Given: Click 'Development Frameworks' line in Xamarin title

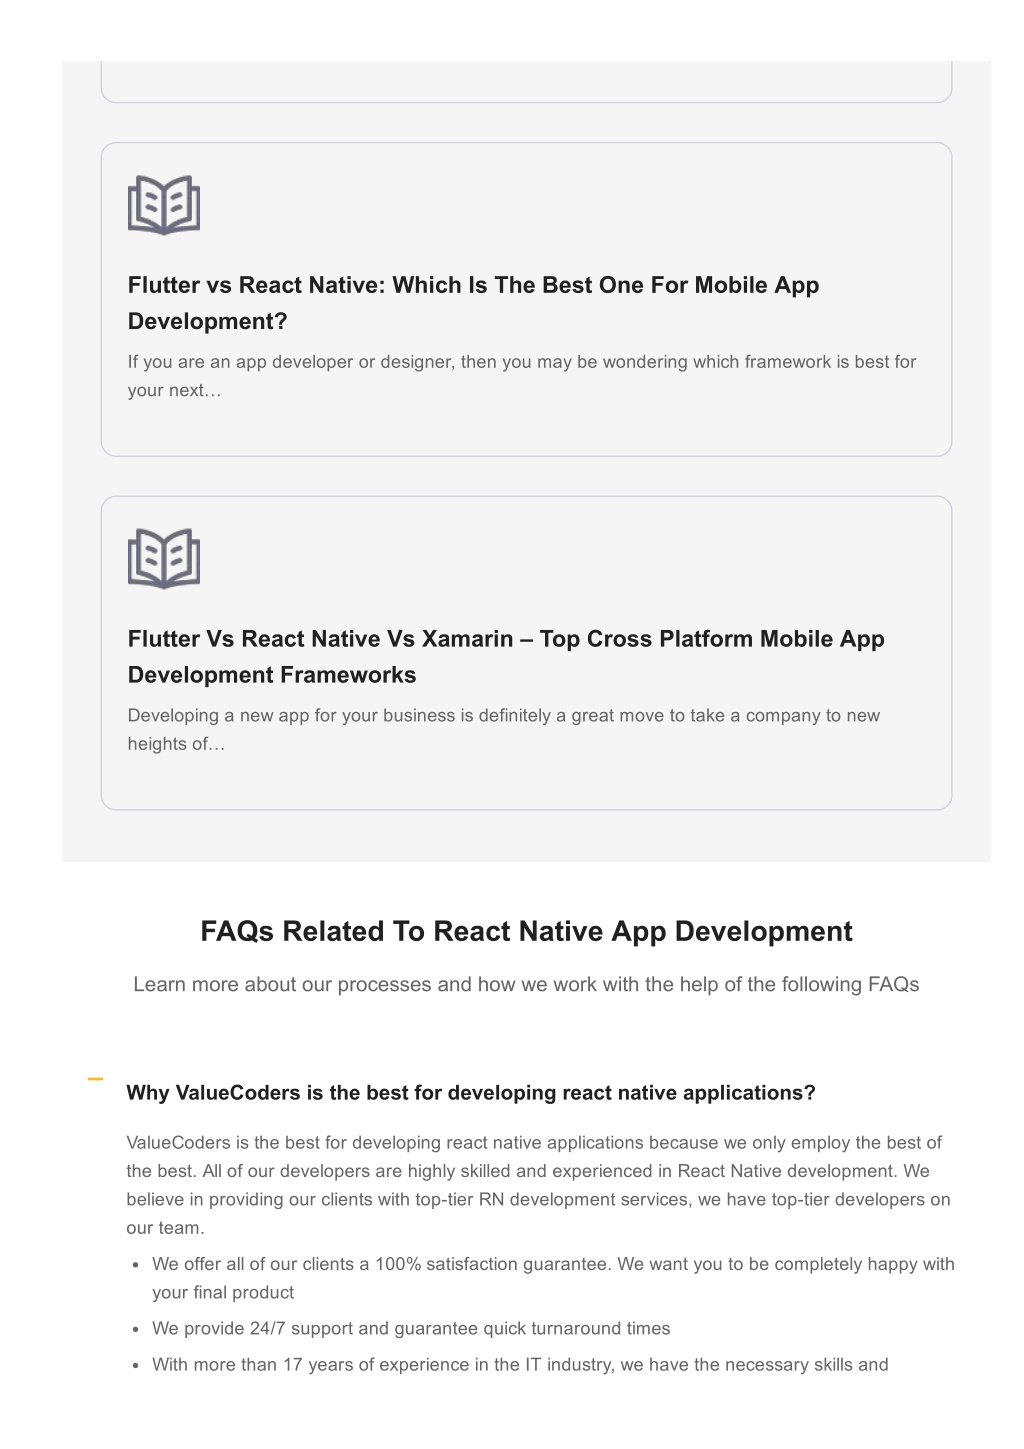Looking at the screenshot, I should [x=272, y=675].
